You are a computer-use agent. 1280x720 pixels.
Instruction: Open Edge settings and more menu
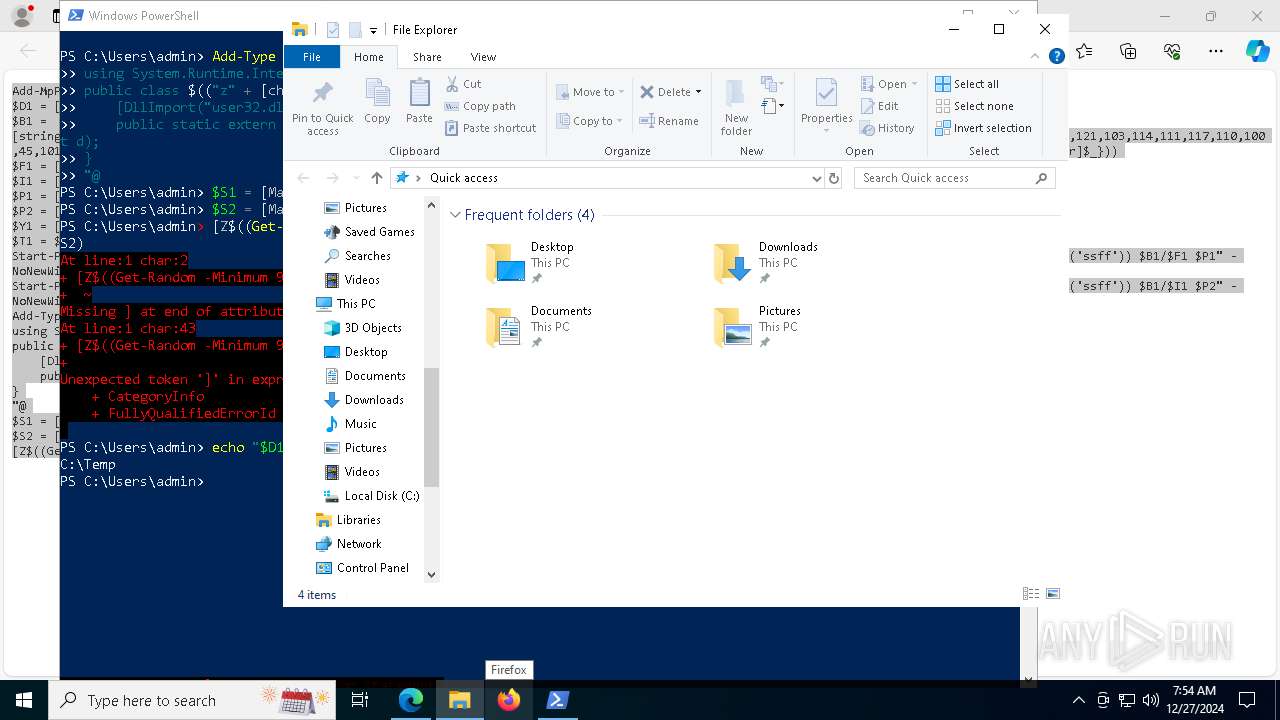[x=1216, y=51]
